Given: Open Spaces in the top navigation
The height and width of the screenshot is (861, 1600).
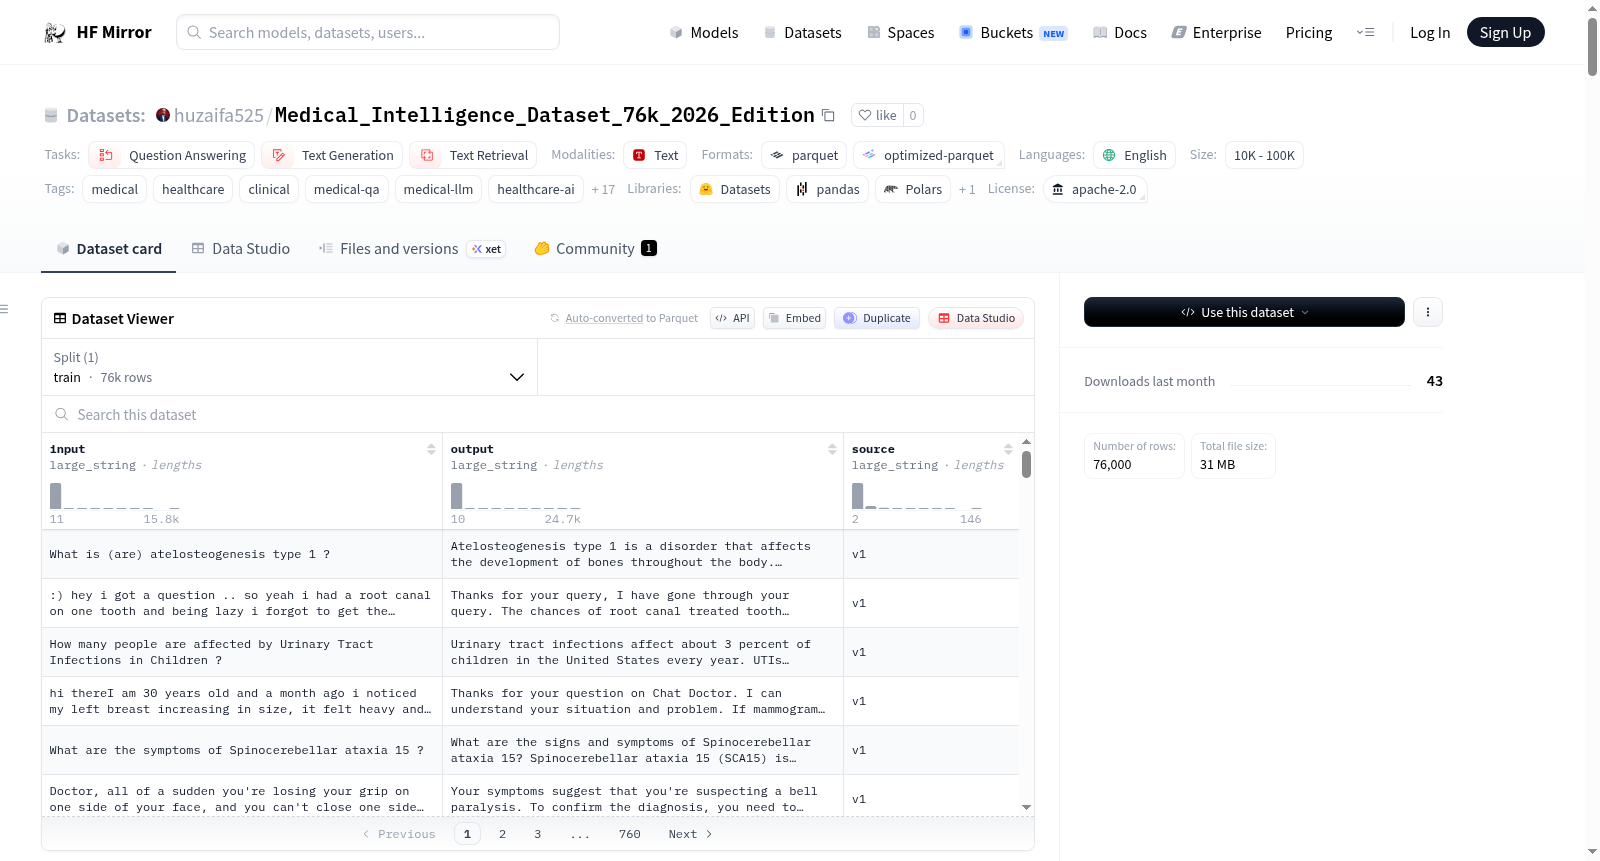Looking at the screenshot, I should 901,32.
